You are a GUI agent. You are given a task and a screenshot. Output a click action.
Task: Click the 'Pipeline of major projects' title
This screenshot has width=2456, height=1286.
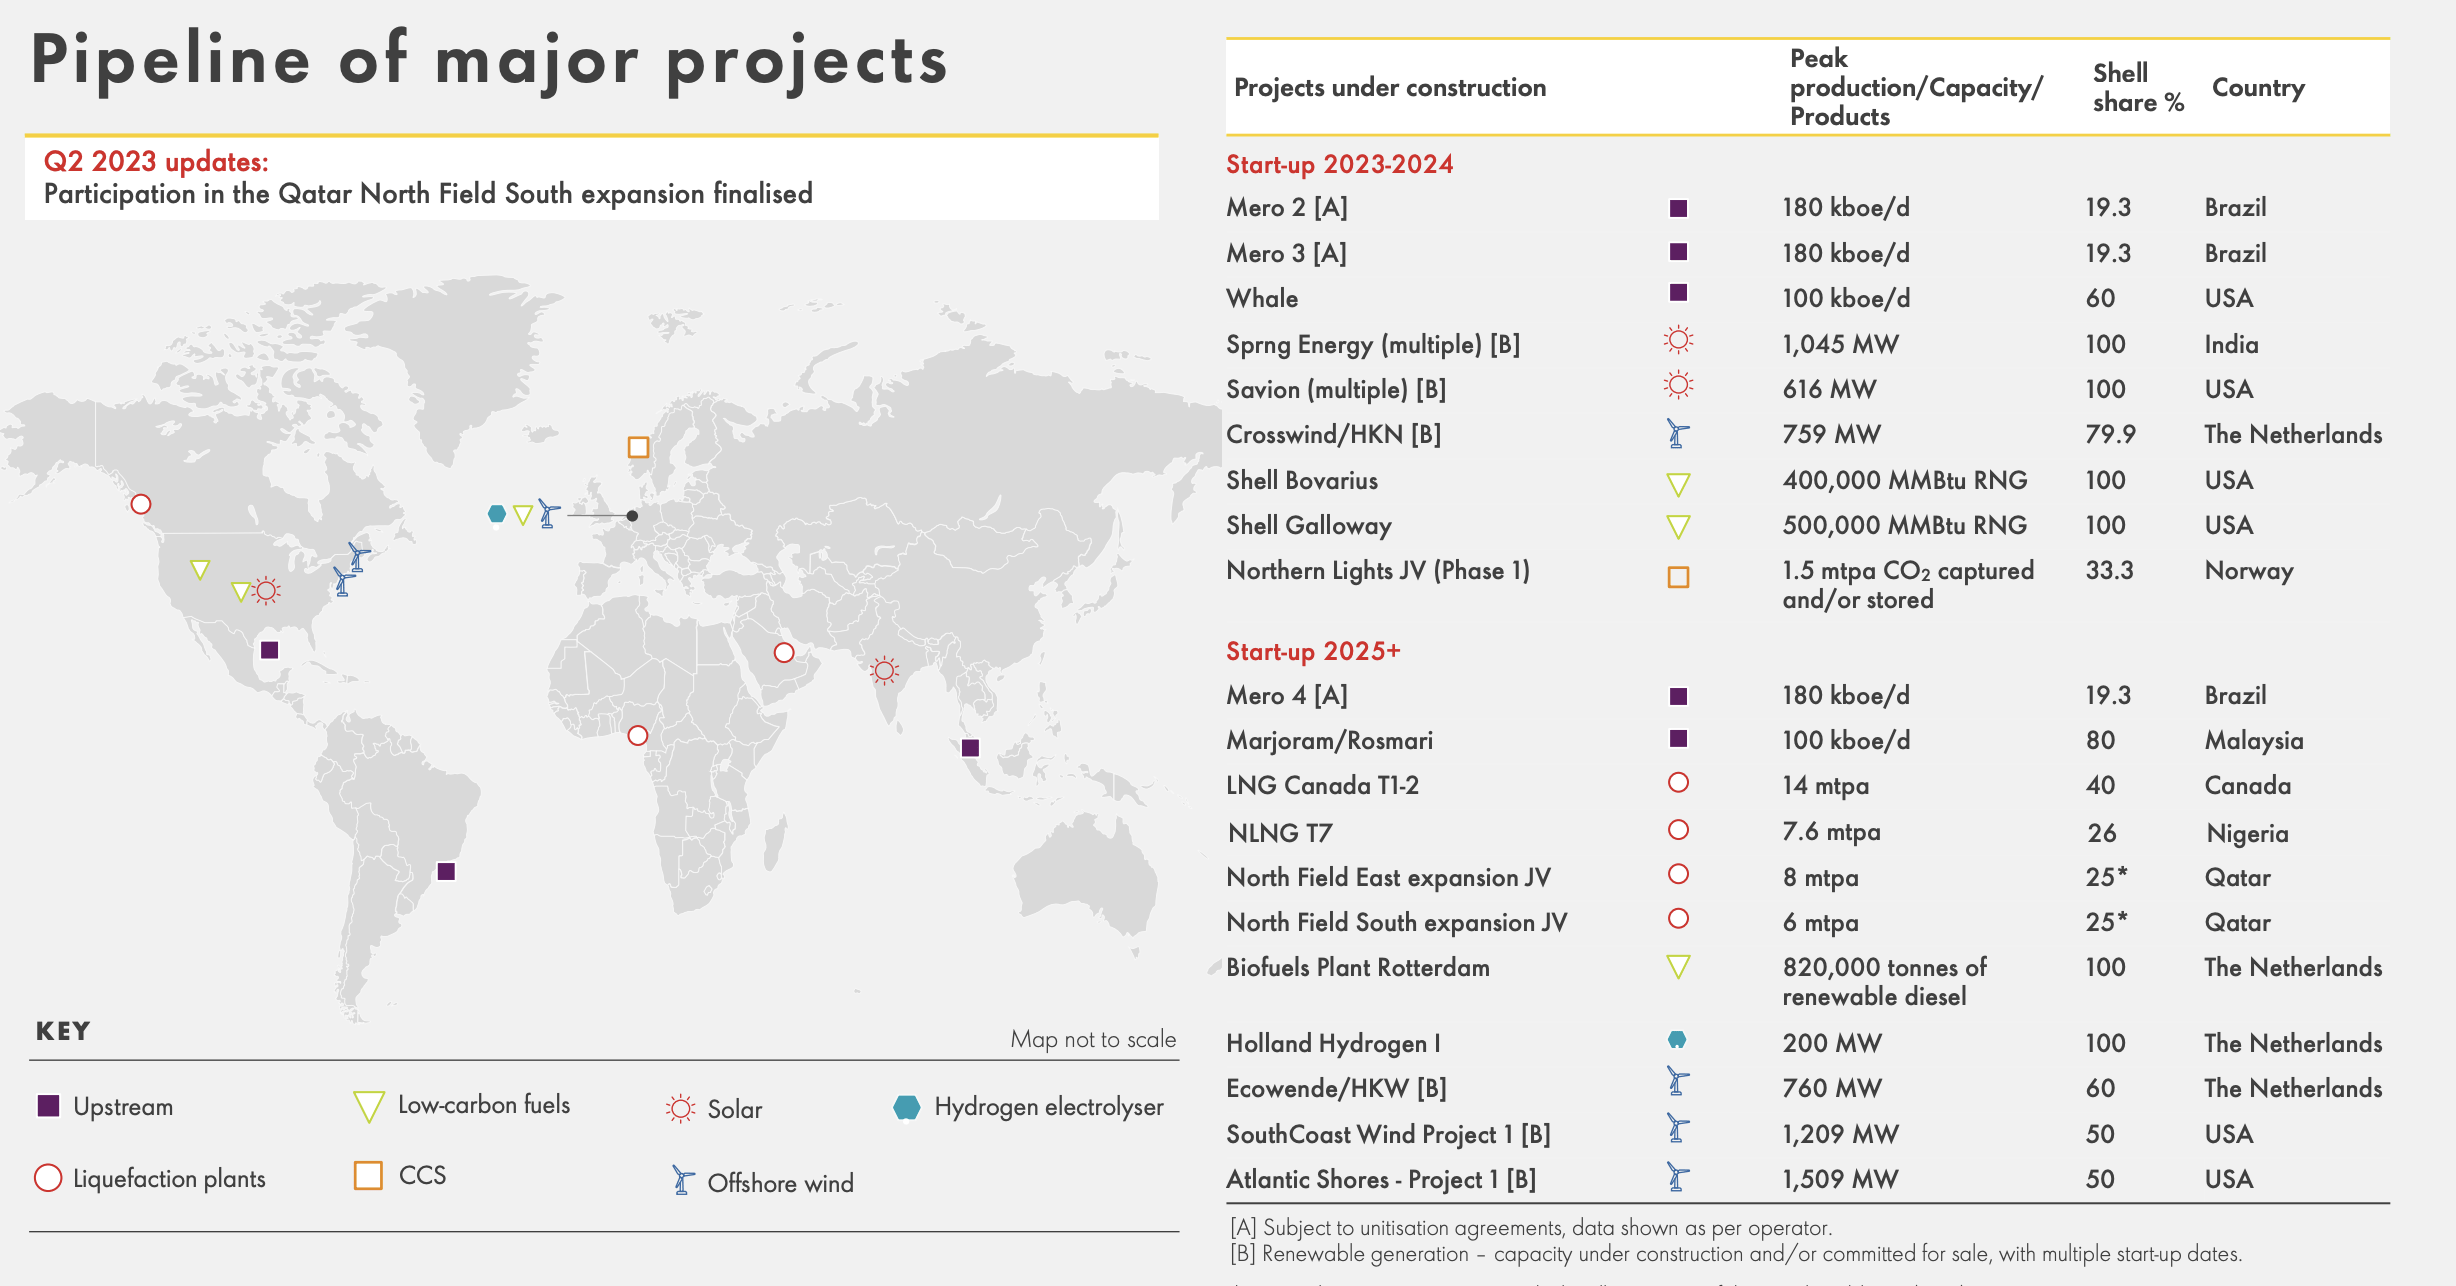pos(489,60)
